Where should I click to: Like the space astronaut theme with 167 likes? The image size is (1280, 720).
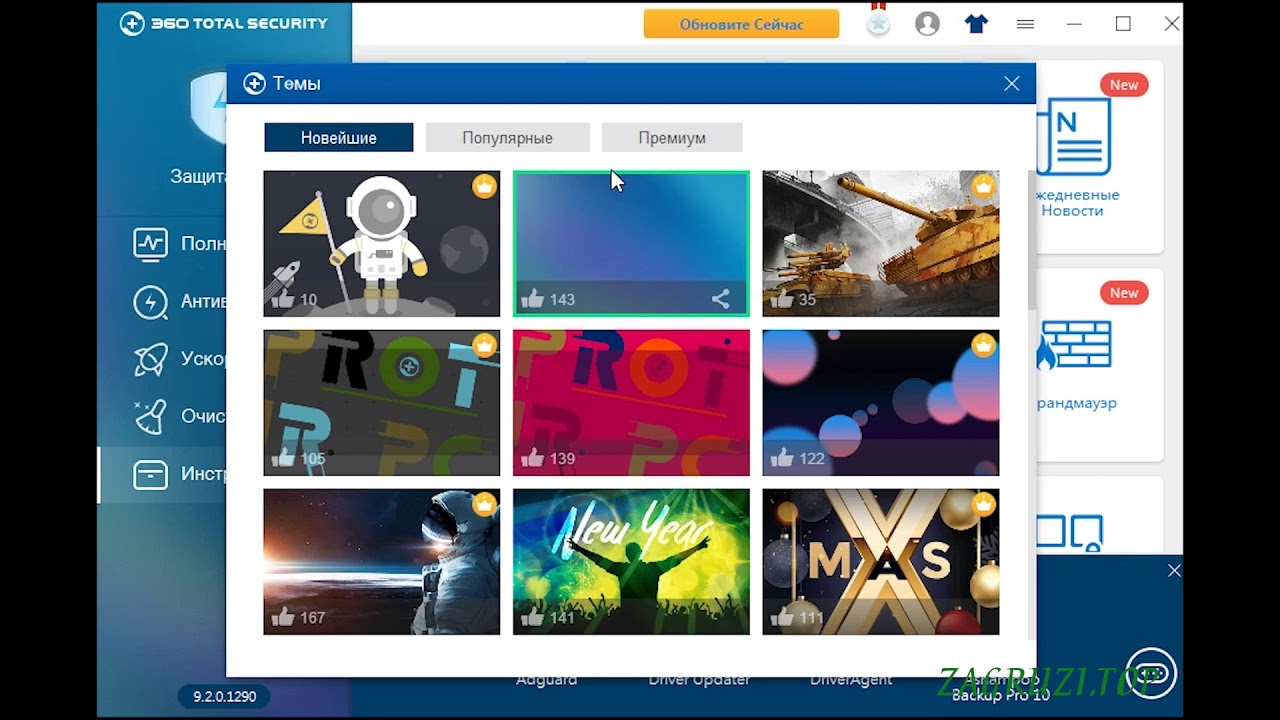click(283, 617)
